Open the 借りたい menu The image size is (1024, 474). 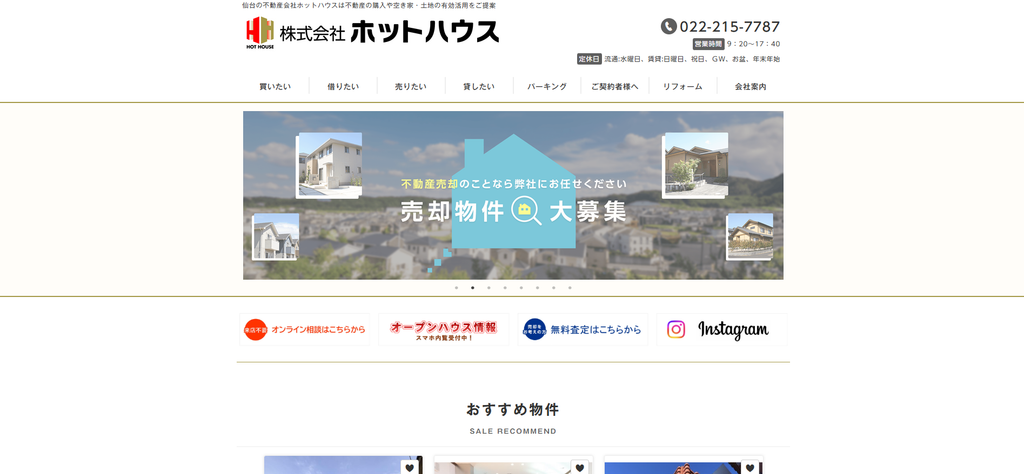(x=343, y=86)
